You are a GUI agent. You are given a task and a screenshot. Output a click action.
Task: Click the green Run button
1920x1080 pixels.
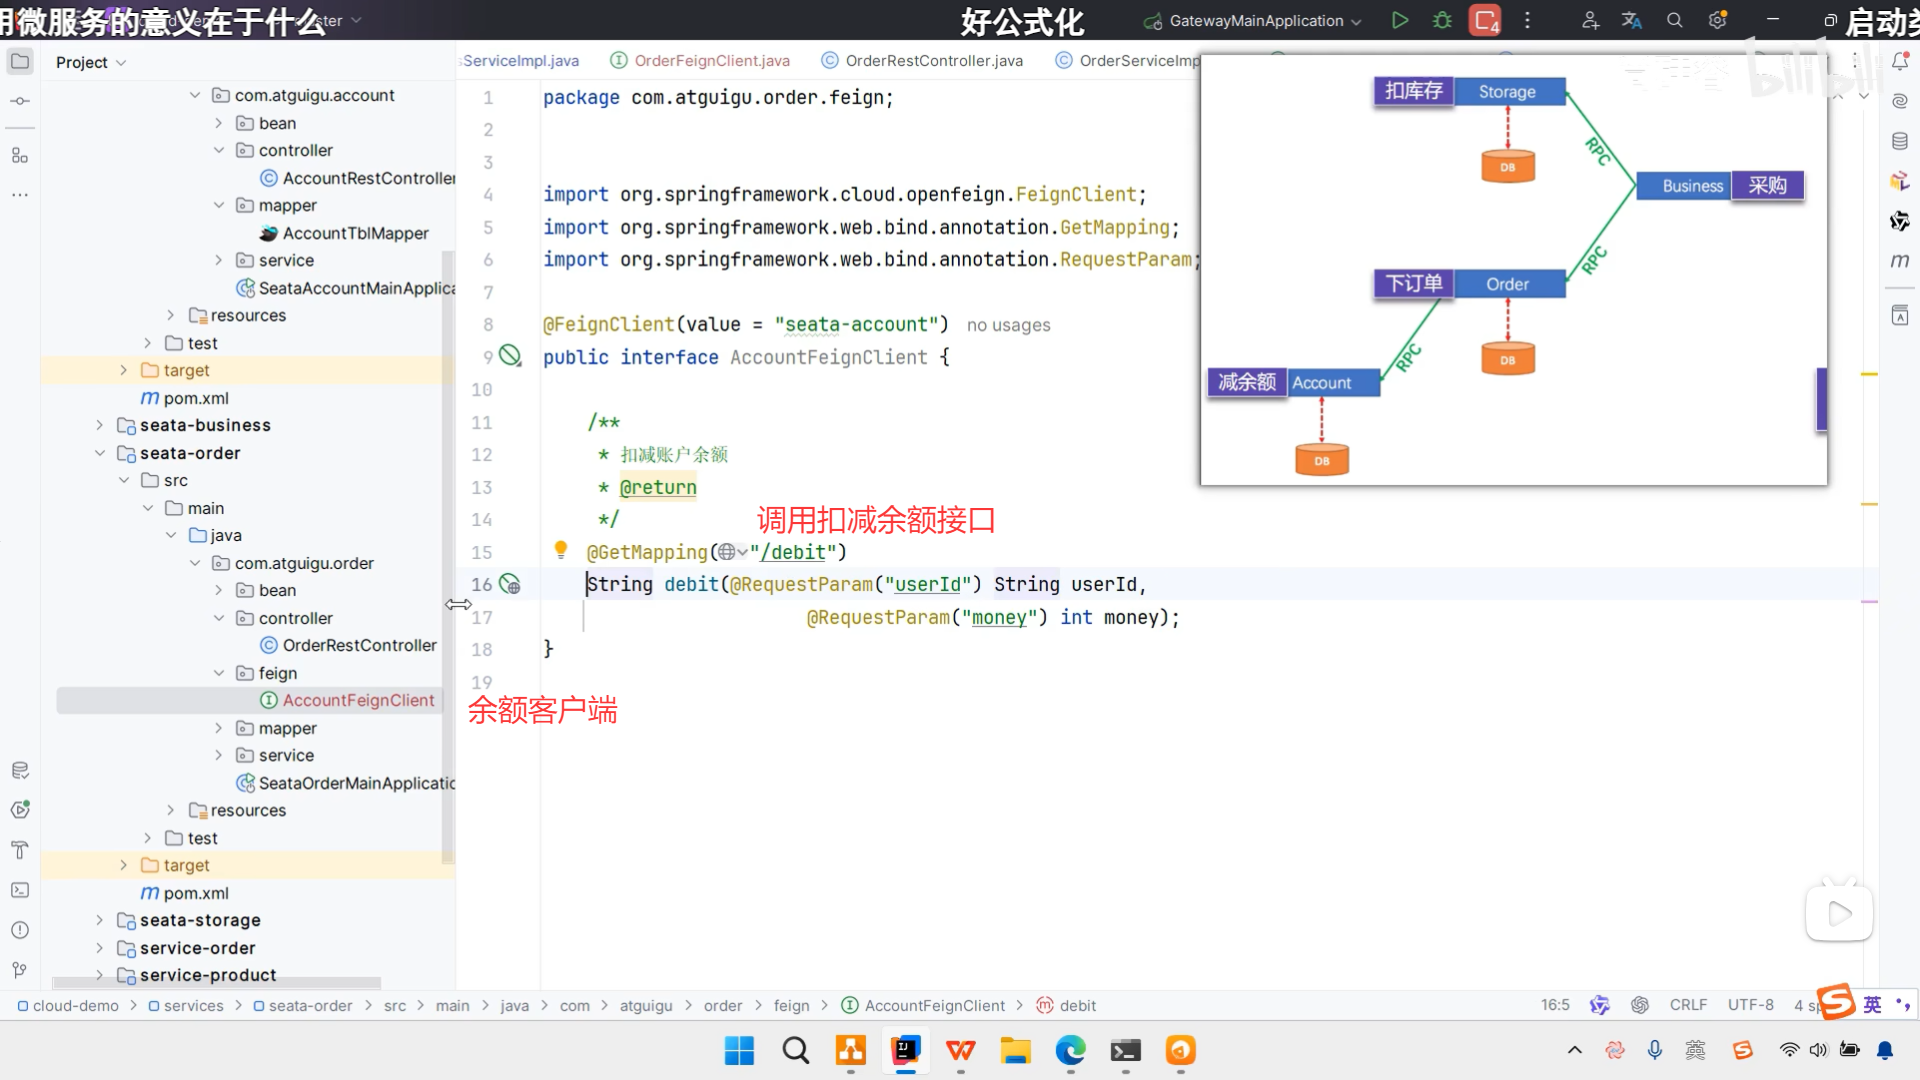(1400, 20)
